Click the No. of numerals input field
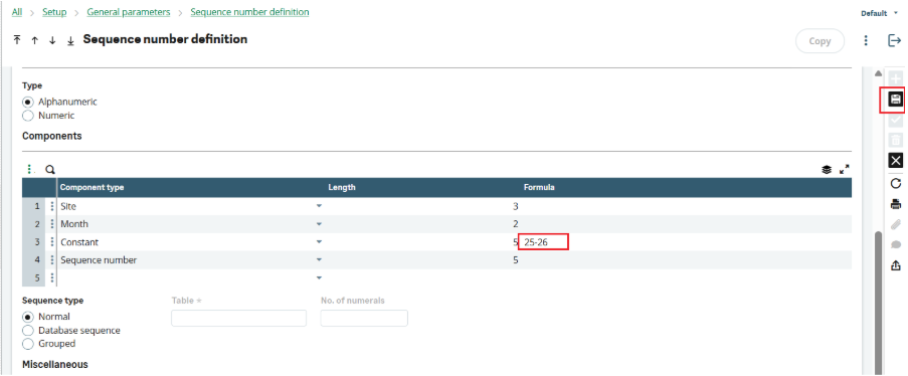Image resolution: width=908 pixels, height=376 pixels. [364, 318]
